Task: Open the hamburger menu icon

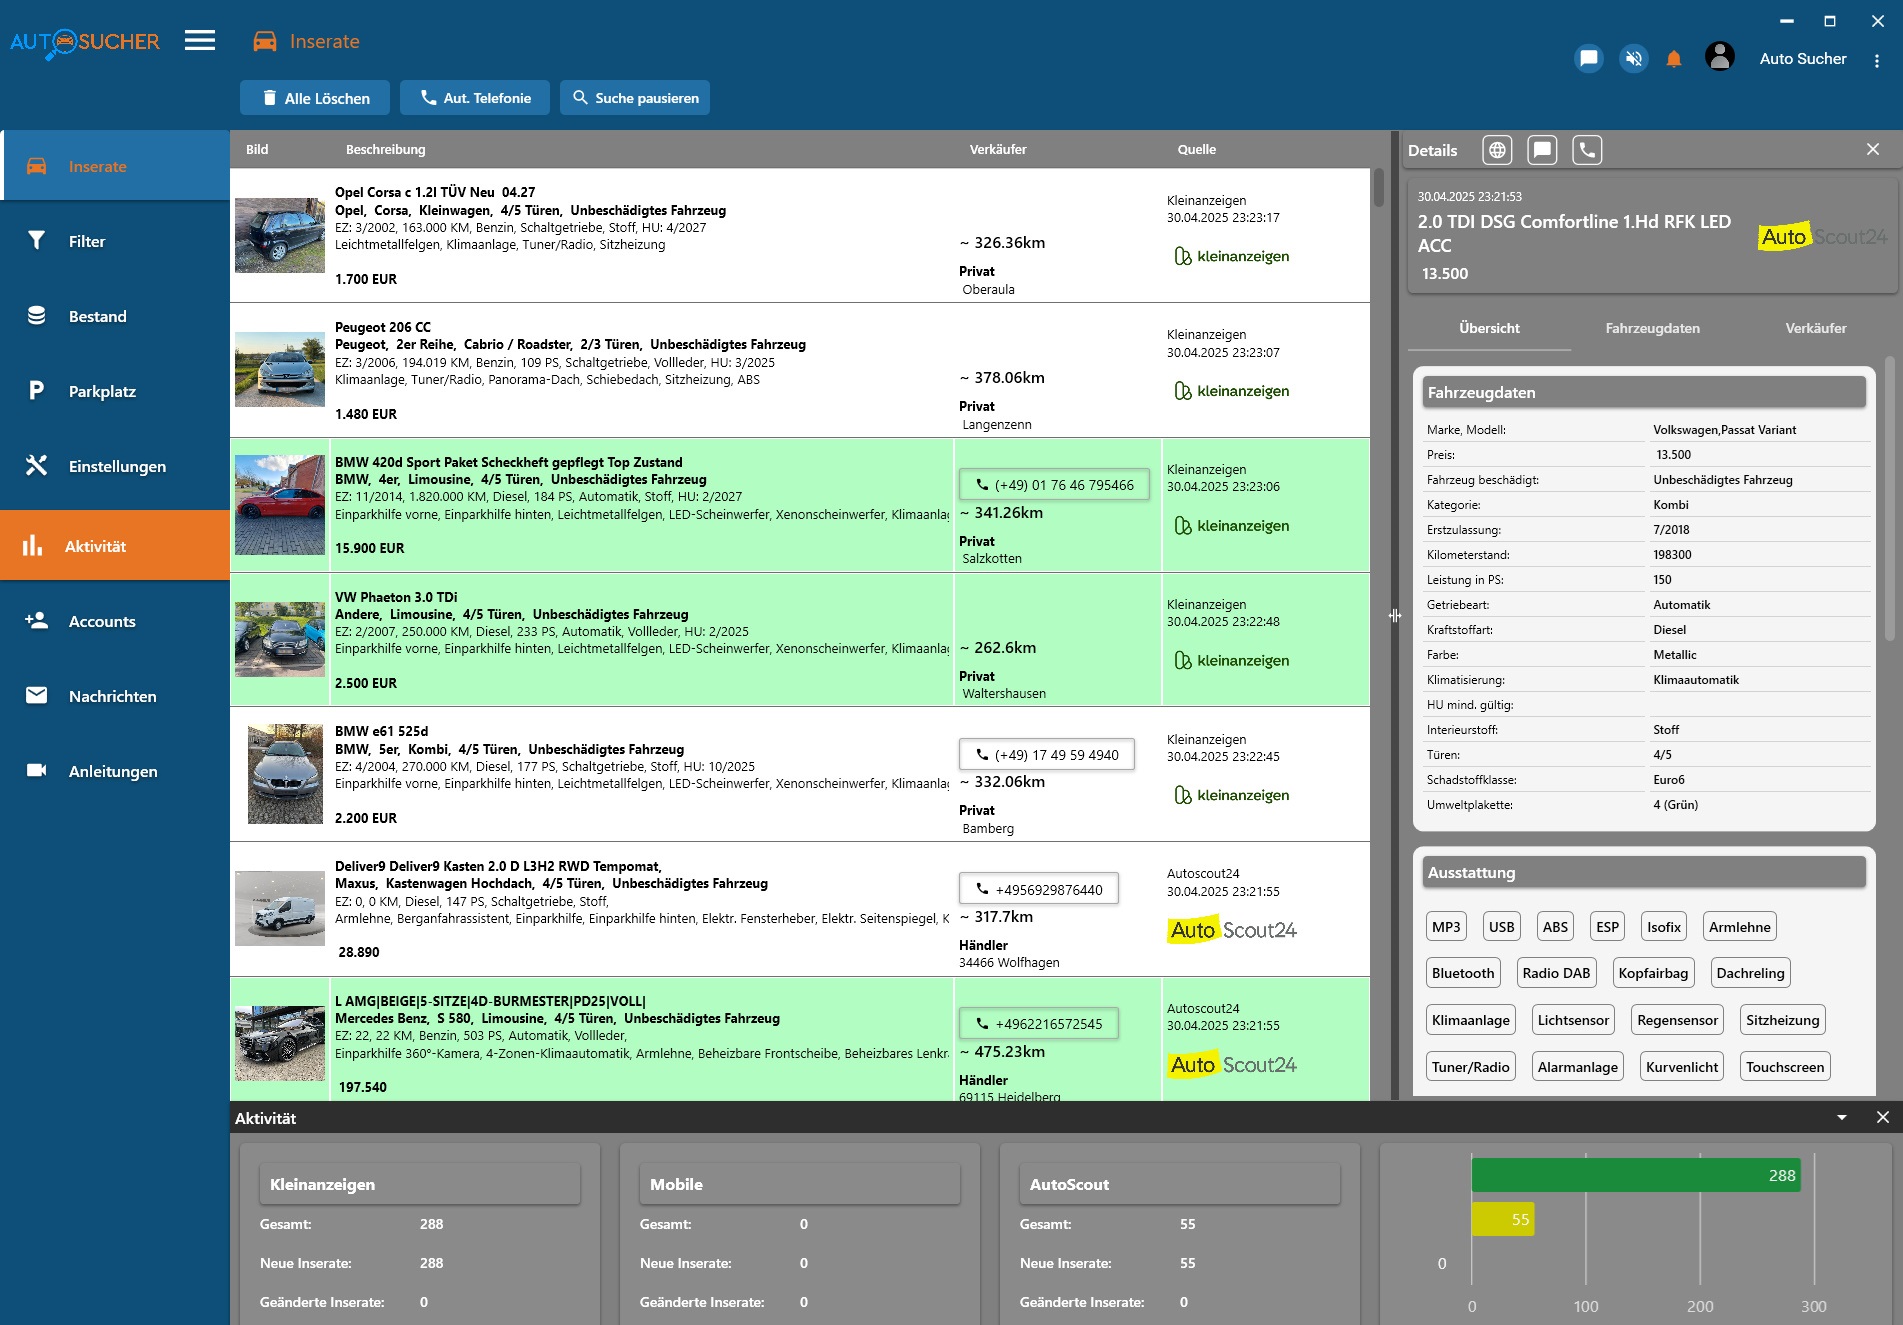Action: point(200,41)
